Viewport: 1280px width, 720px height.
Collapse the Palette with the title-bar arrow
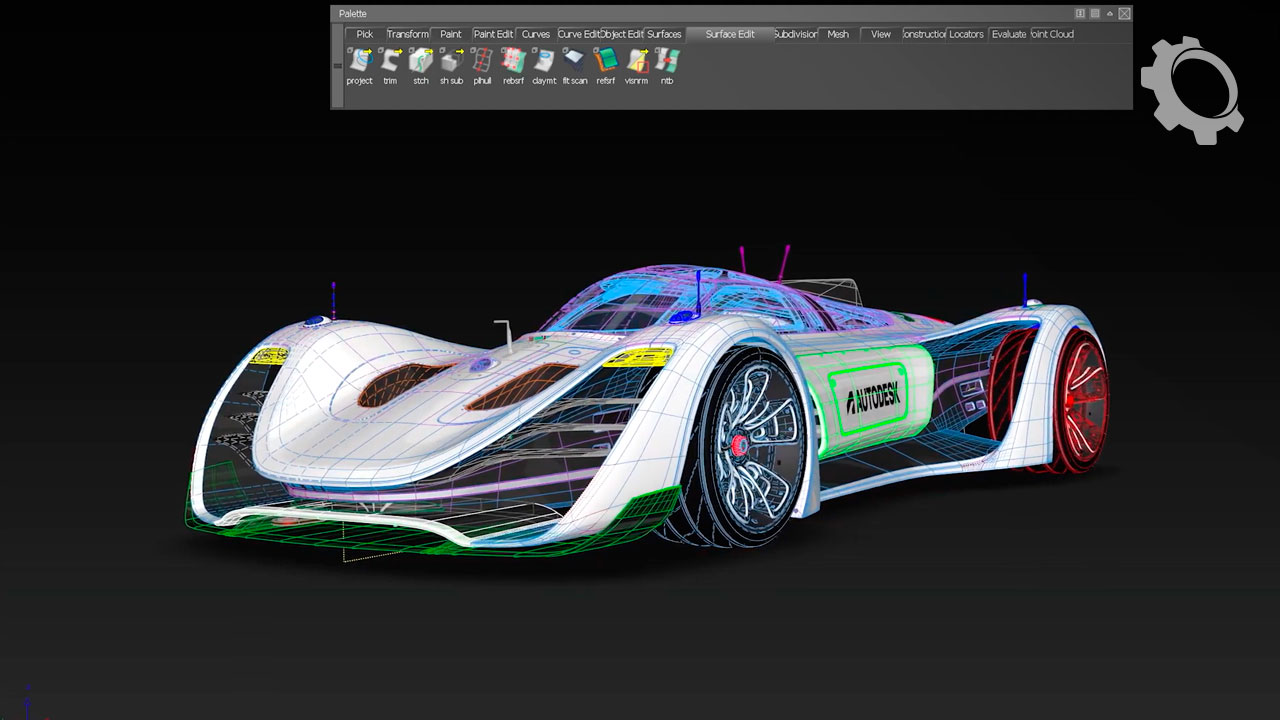pyautogui.click(x=1109, y=14)
